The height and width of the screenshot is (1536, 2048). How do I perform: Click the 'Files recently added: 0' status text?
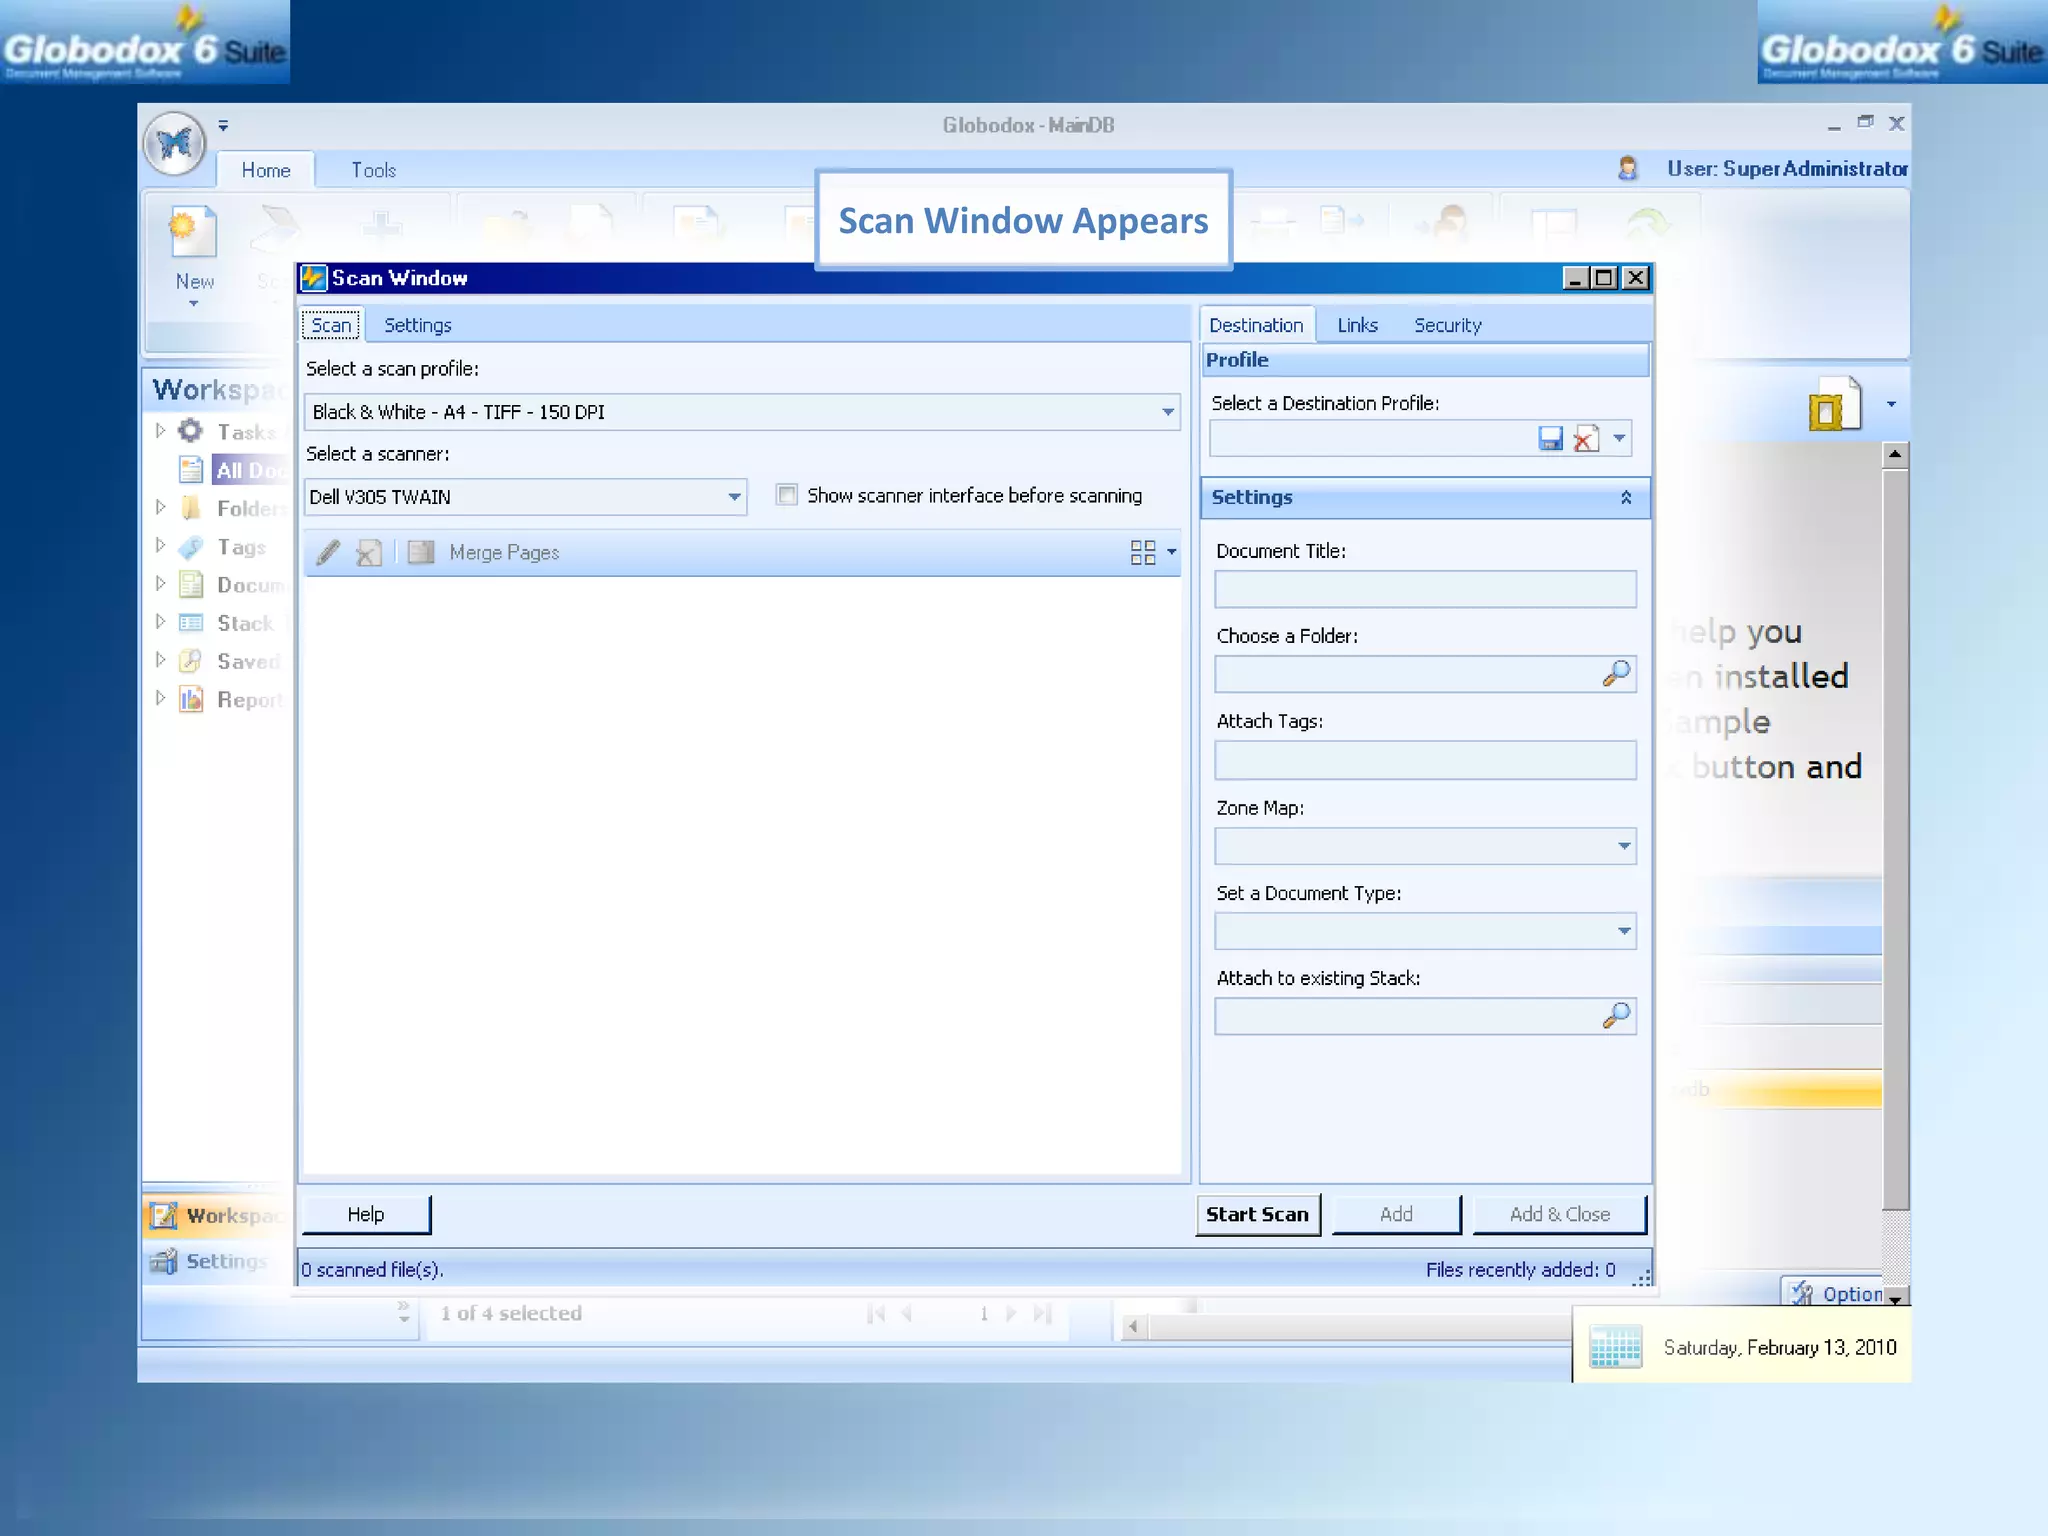(x=1520, y=1269)
